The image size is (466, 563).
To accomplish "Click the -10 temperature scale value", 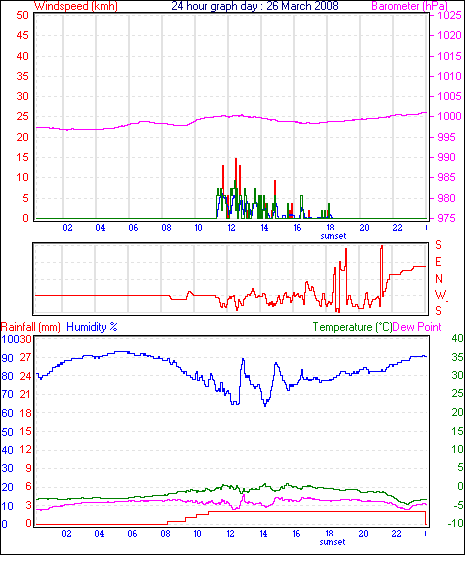I will [455, 524].
